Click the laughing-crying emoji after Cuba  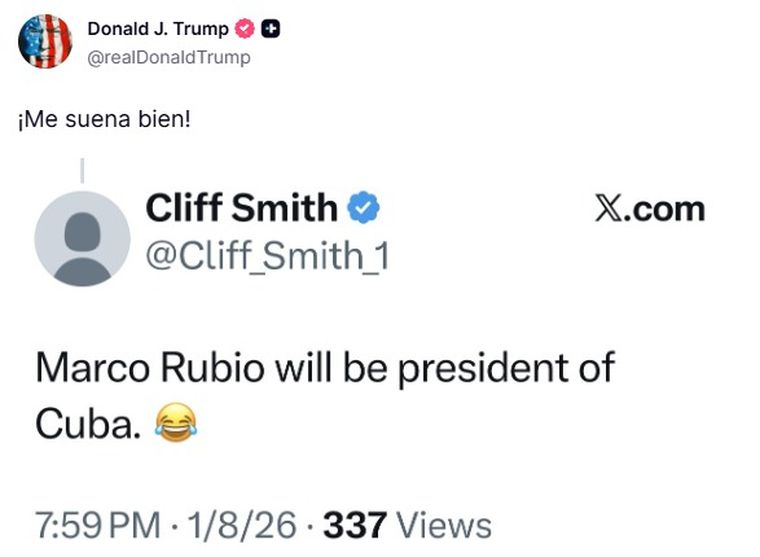(x=176, y=425)
